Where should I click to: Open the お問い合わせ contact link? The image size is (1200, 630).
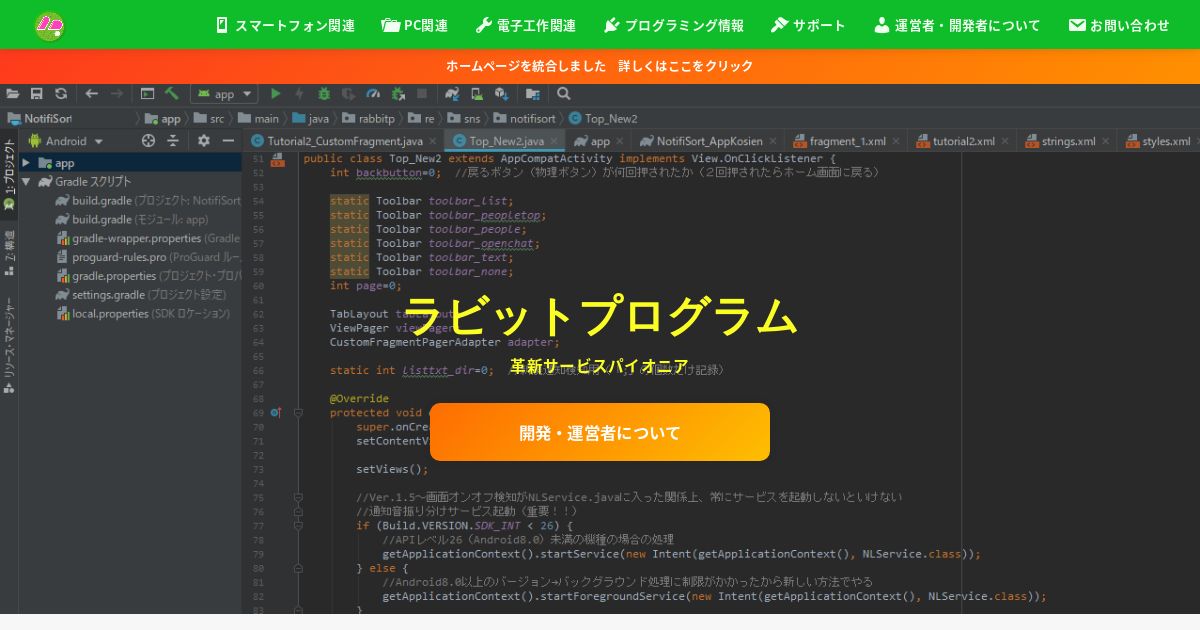point(1119,25)
